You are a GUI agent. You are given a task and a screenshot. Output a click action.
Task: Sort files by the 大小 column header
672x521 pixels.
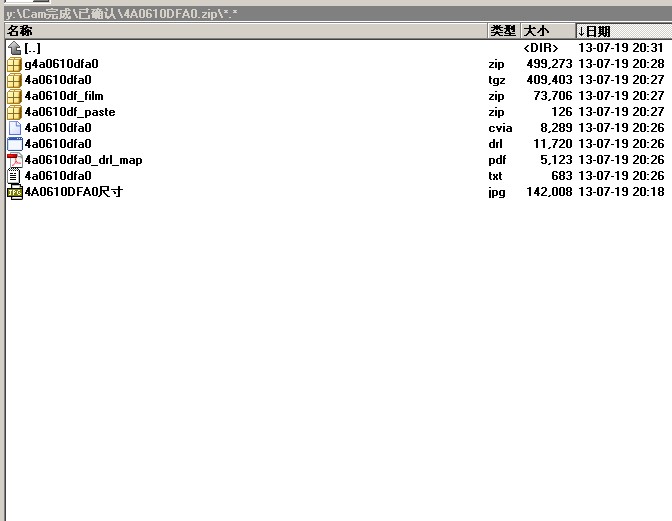click(x=548, y=31)
